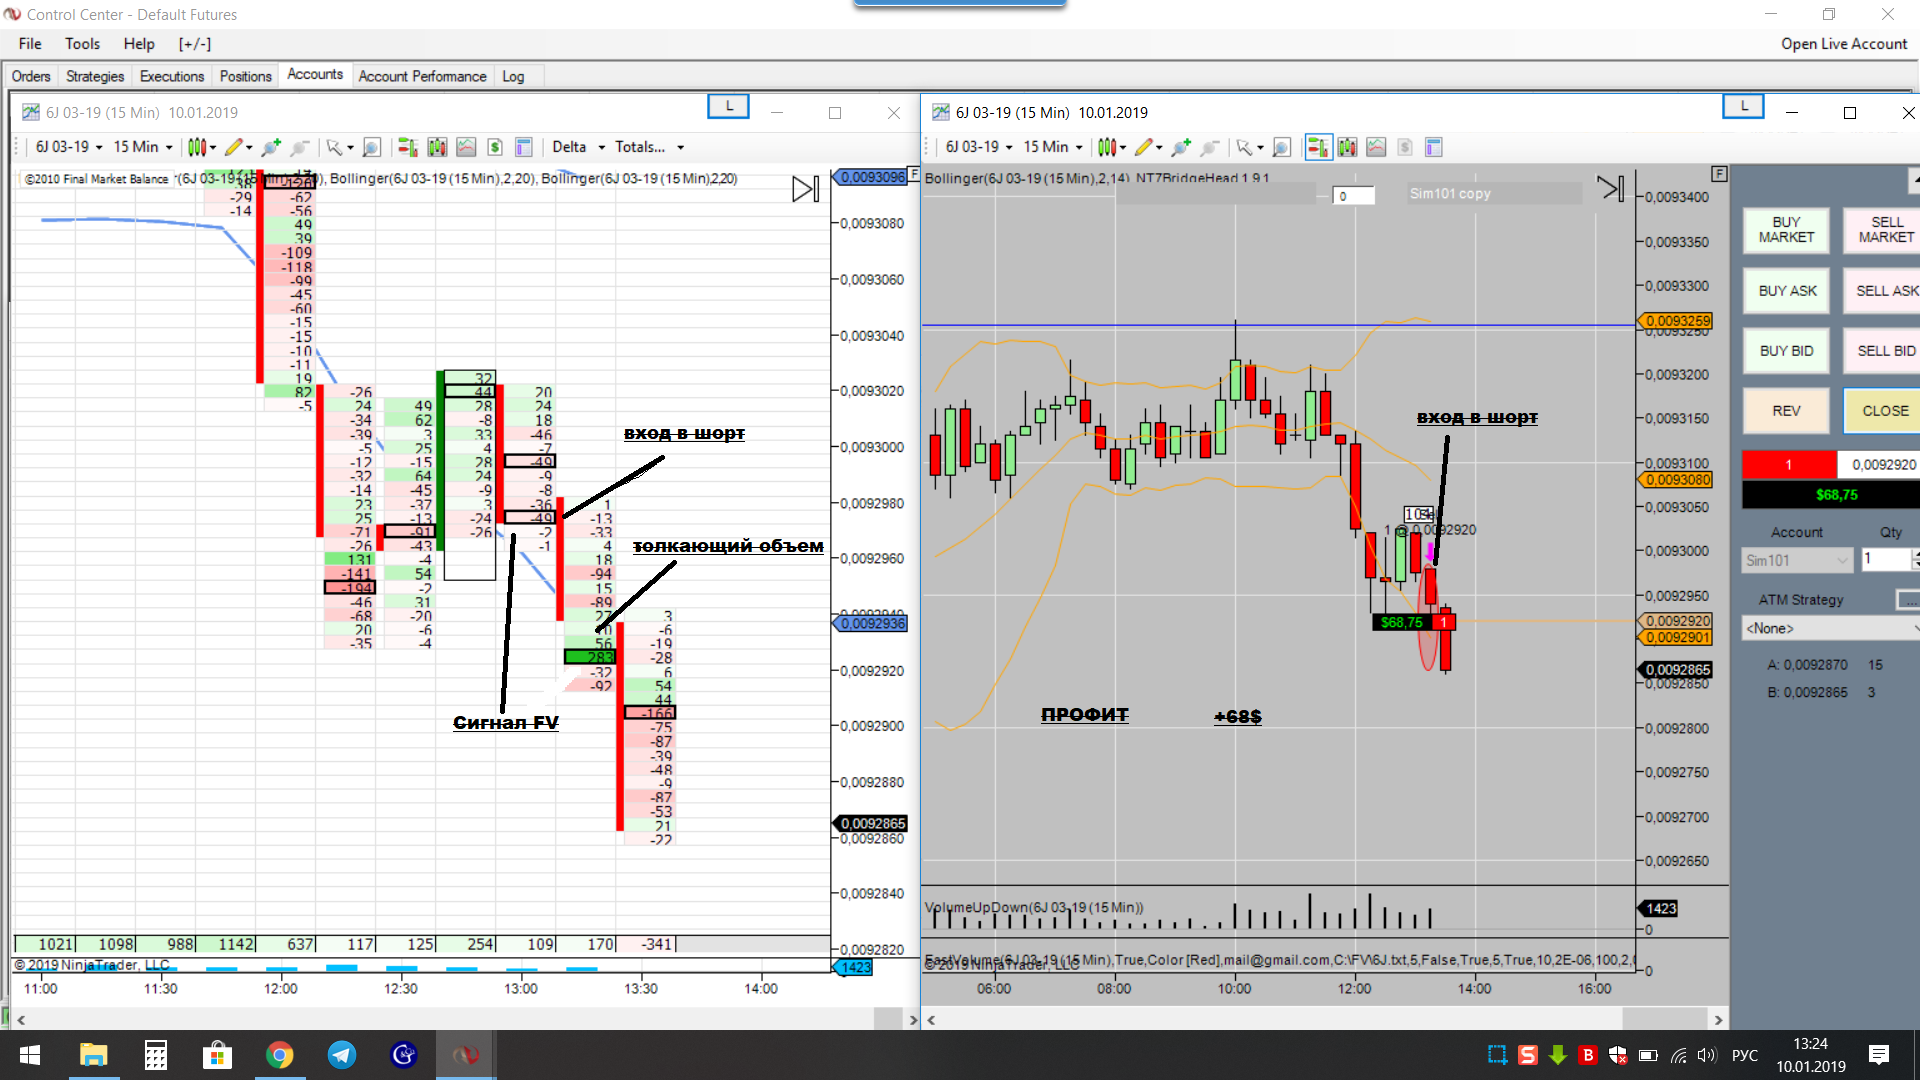Click the zoom frame icon in right chart toolbar
1920x1080 pixels.
[1282, 147]
